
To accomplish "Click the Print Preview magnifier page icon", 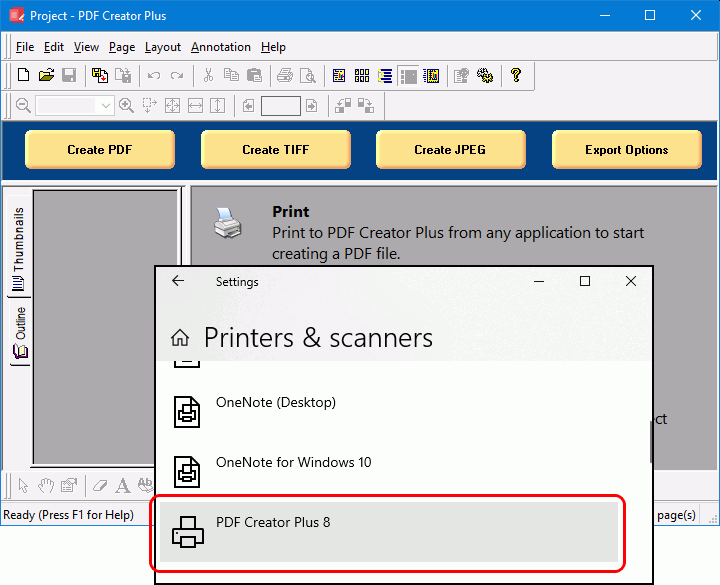I will (308, 75).
